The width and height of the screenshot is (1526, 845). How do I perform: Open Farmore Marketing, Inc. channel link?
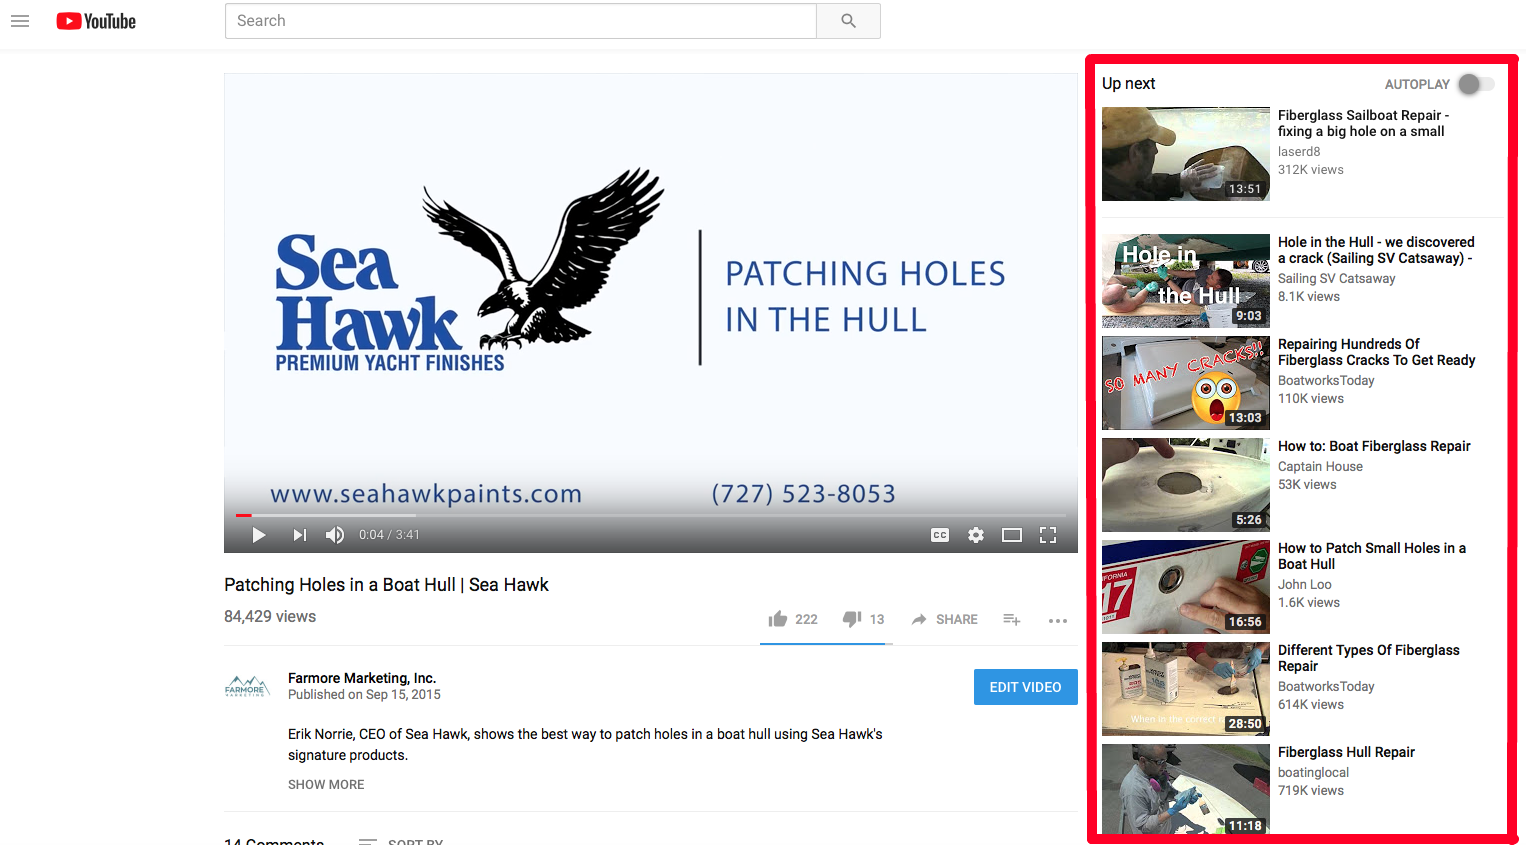point(362,678)
